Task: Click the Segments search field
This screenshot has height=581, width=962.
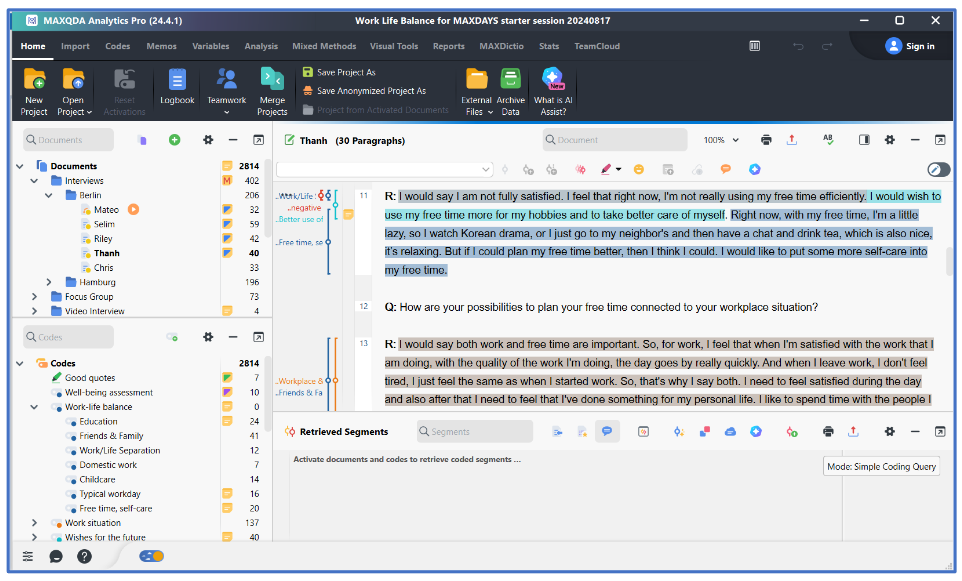Action: point(475,432)
